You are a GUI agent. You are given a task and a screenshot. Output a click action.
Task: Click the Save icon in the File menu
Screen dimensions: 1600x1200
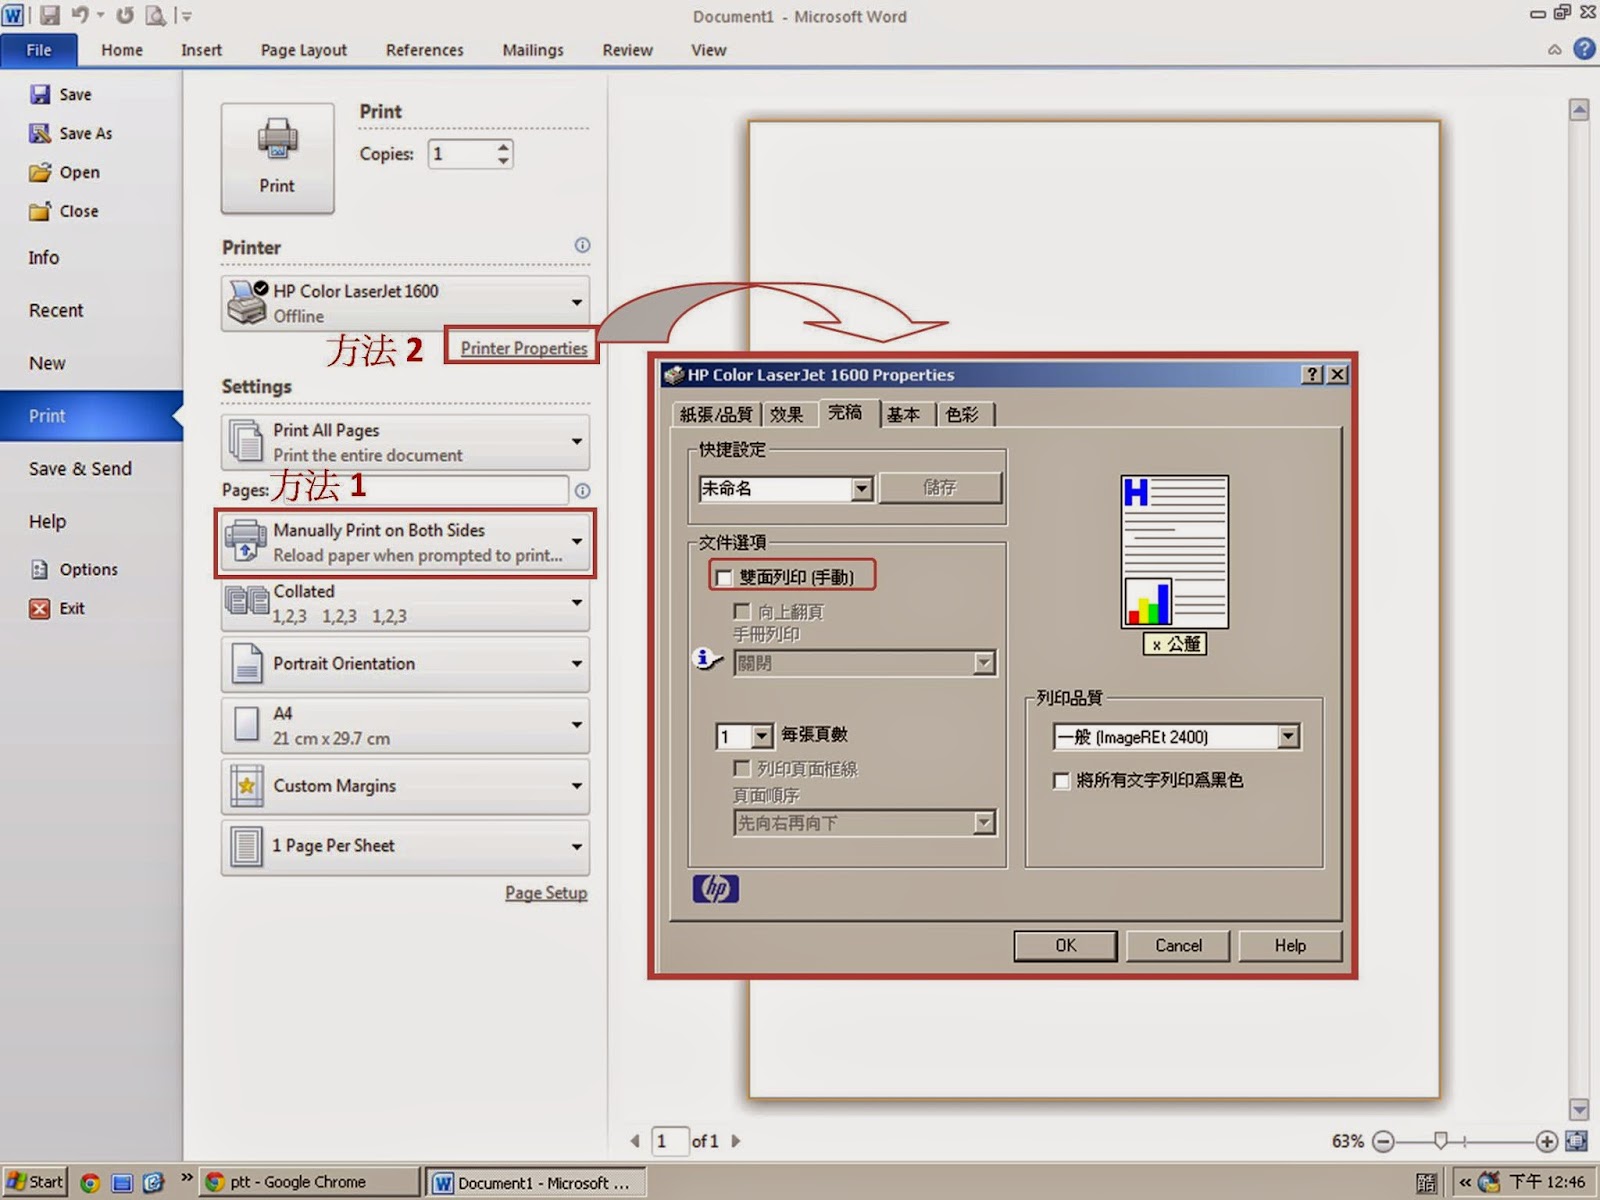click(40, 94)
